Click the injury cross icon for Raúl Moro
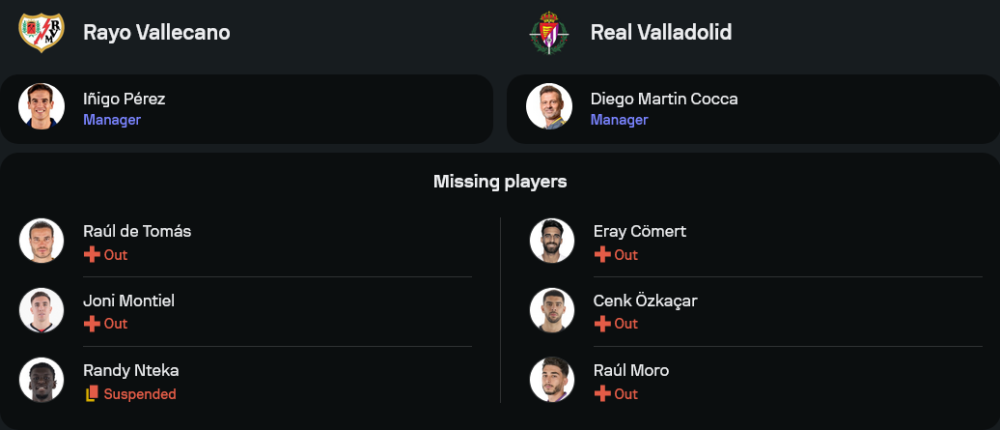This screenshot has height=430, width=1000. 602,394
